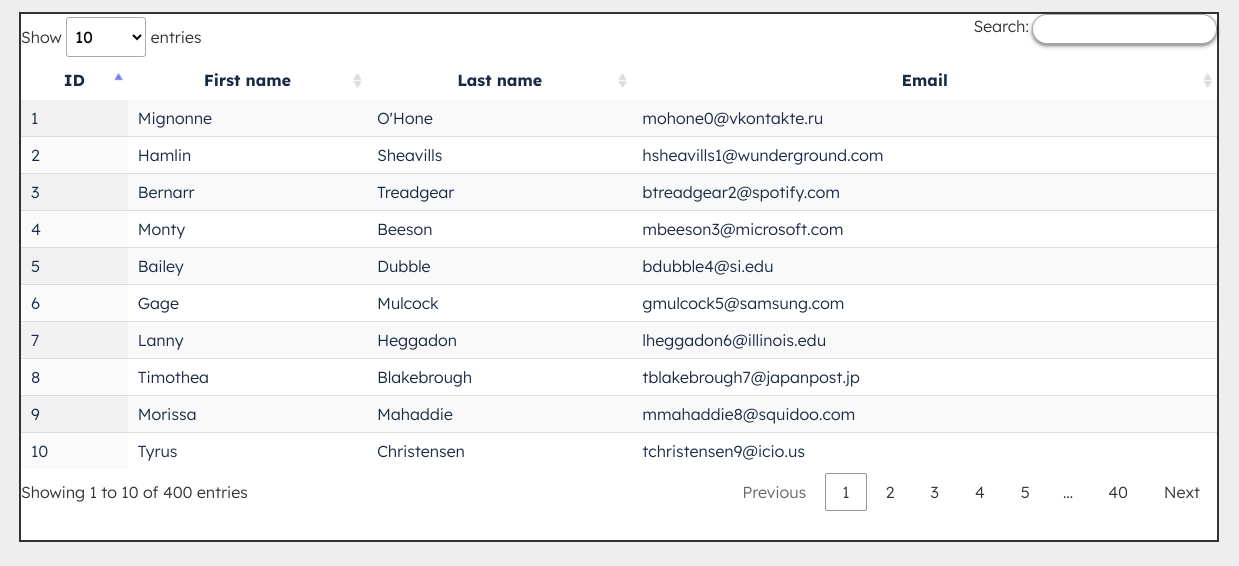This screenshot has height=566, width=1239.
Task: Click the Last name sort arrows icon
Action: pyautogui.click(x=622, y=81)
